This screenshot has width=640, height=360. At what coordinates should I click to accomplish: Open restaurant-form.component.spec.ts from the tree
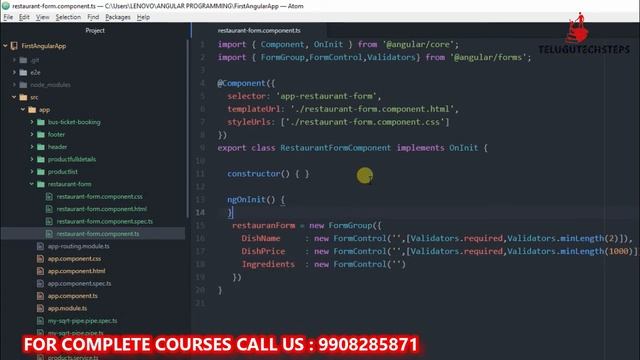coord(104,221)
